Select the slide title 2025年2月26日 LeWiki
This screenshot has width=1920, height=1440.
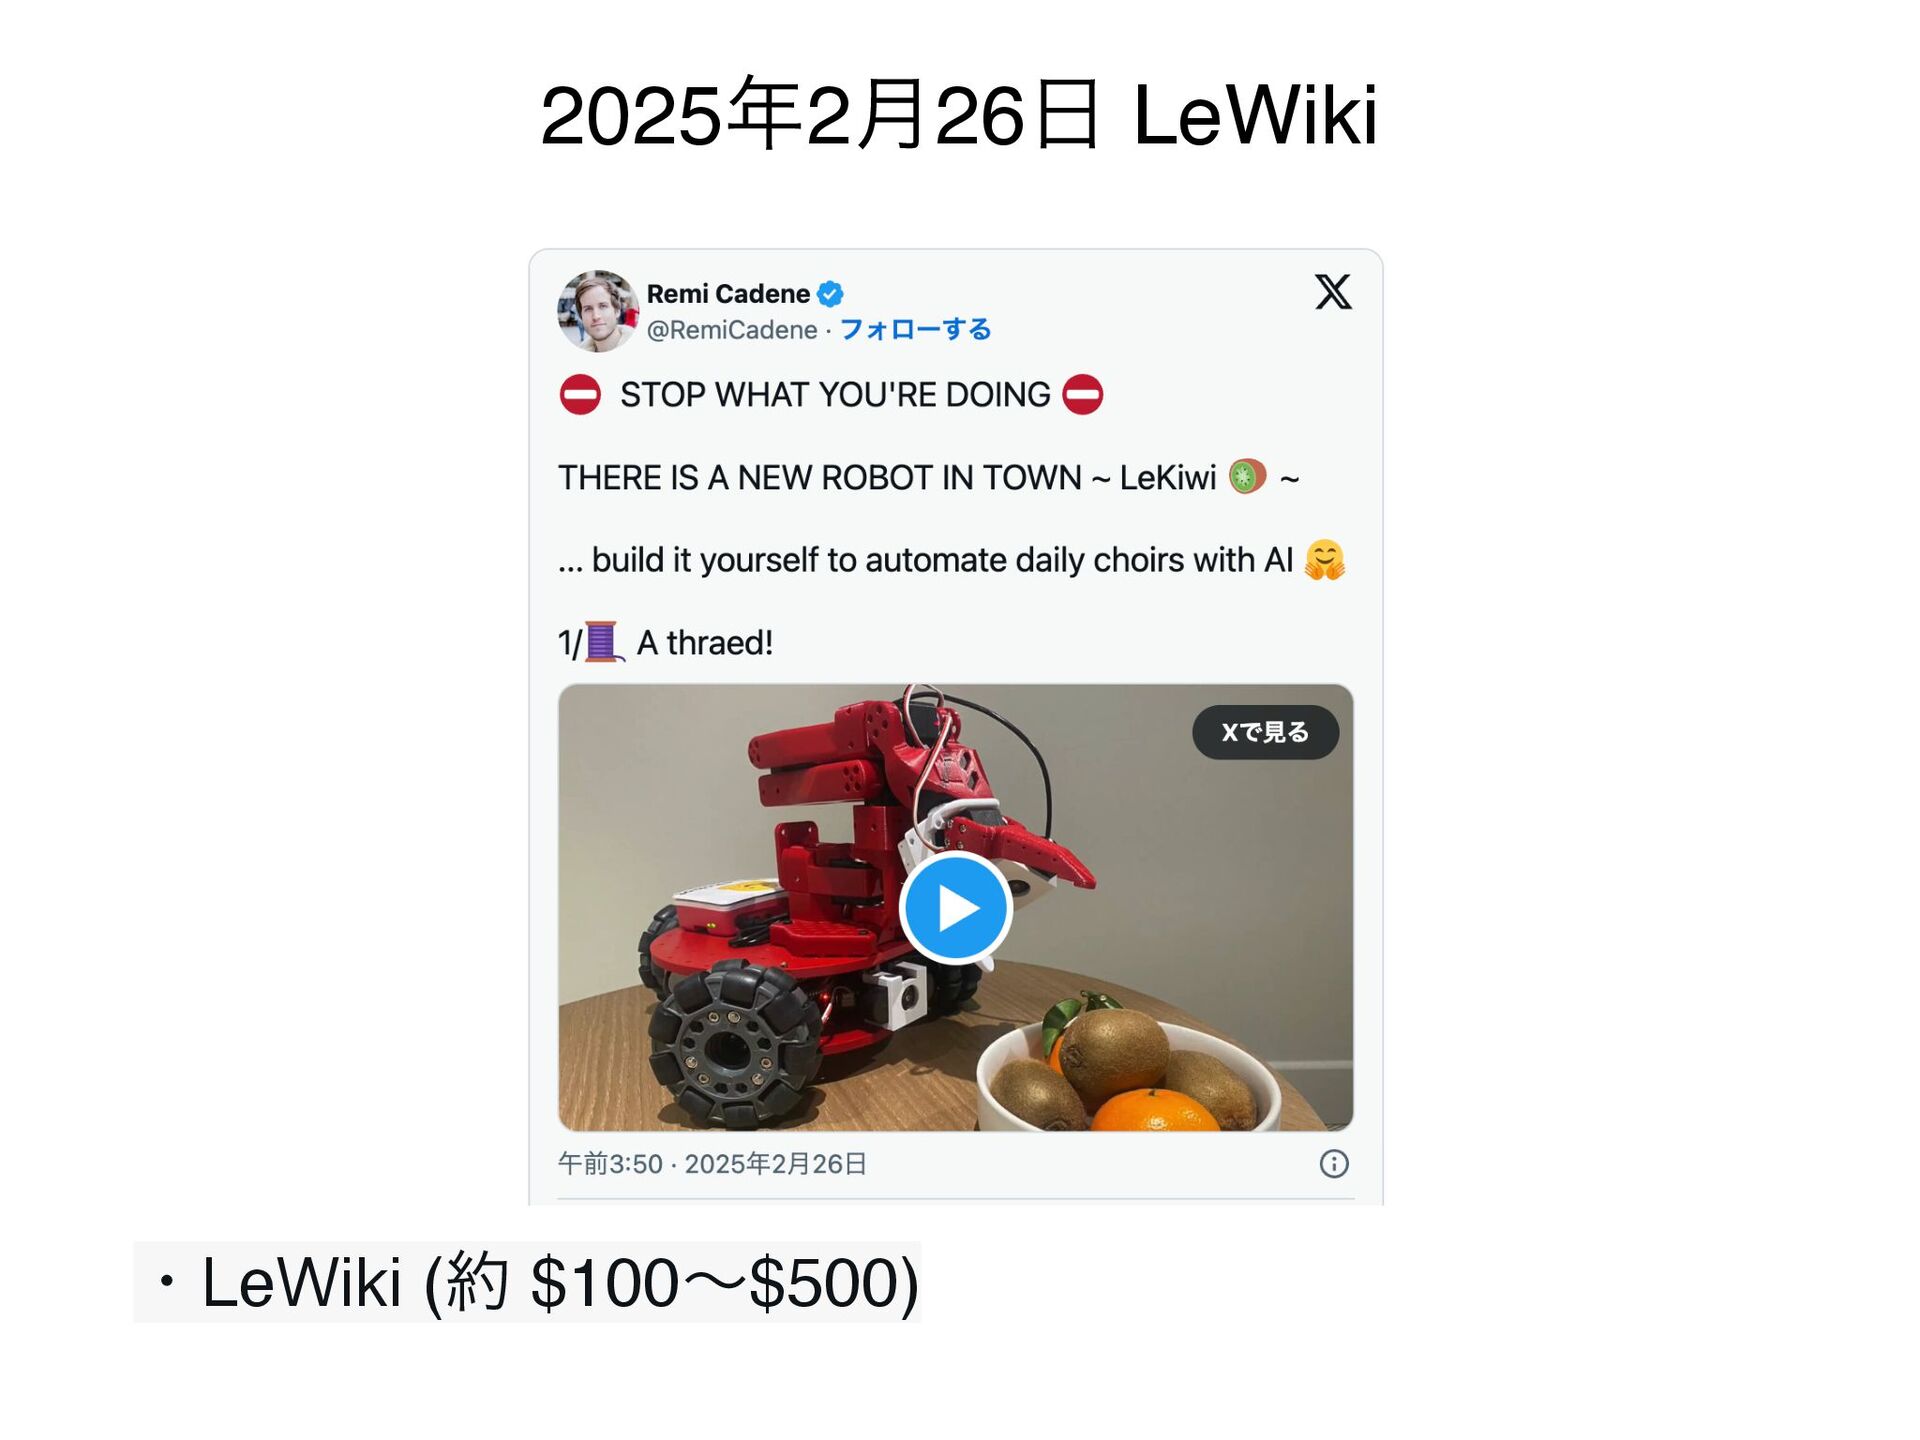tap(959, 115)
